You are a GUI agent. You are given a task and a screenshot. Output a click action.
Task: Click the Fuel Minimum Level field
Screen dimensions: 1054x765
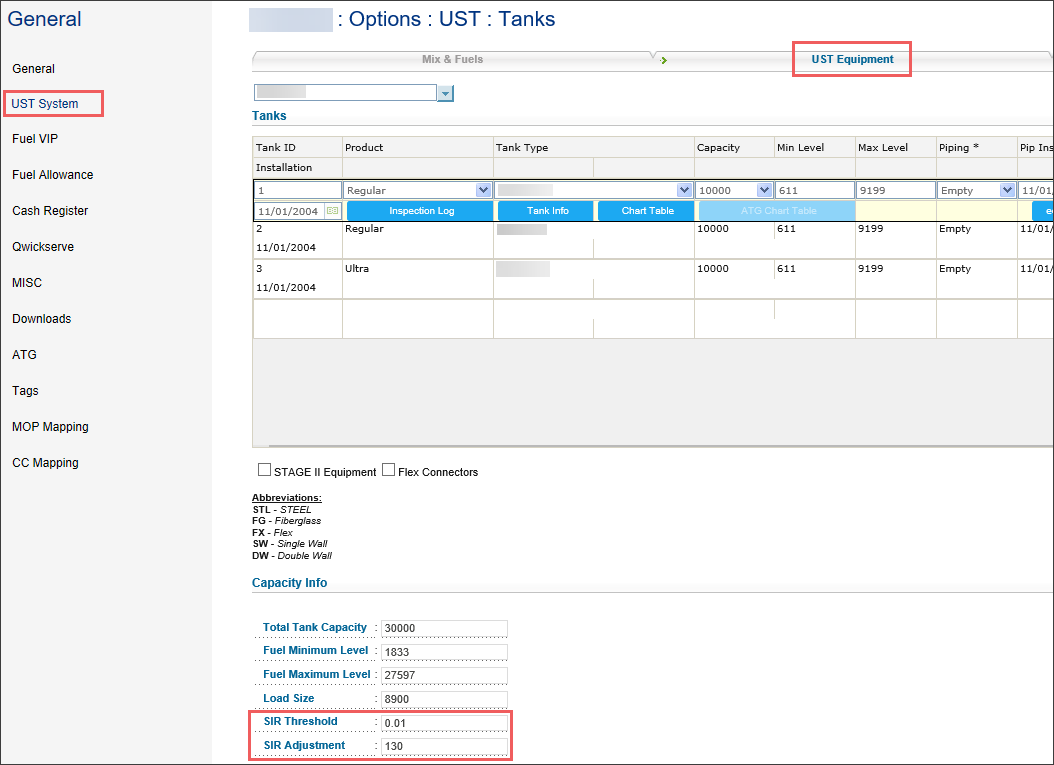point(444,651)
